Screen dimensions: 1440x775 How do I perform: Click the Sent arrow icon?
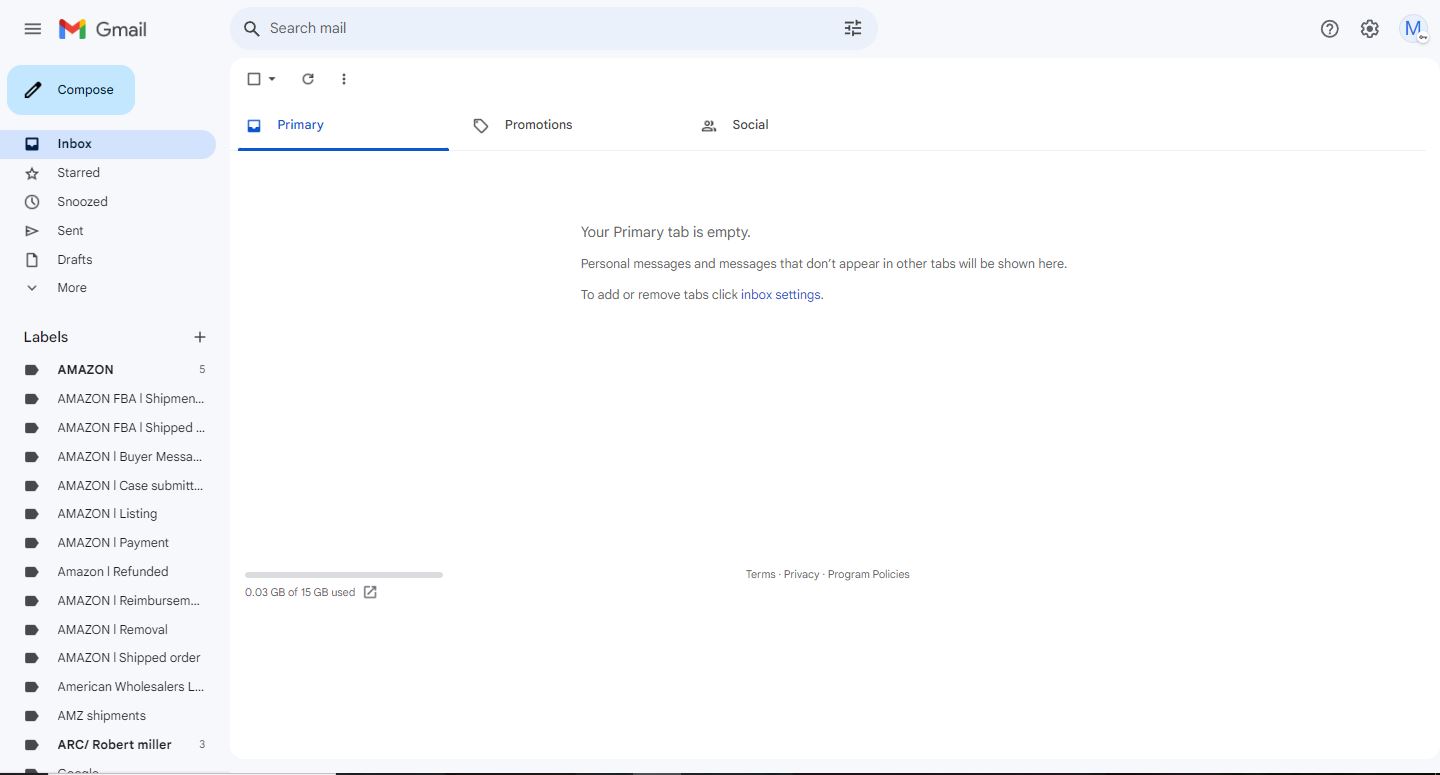32,231
